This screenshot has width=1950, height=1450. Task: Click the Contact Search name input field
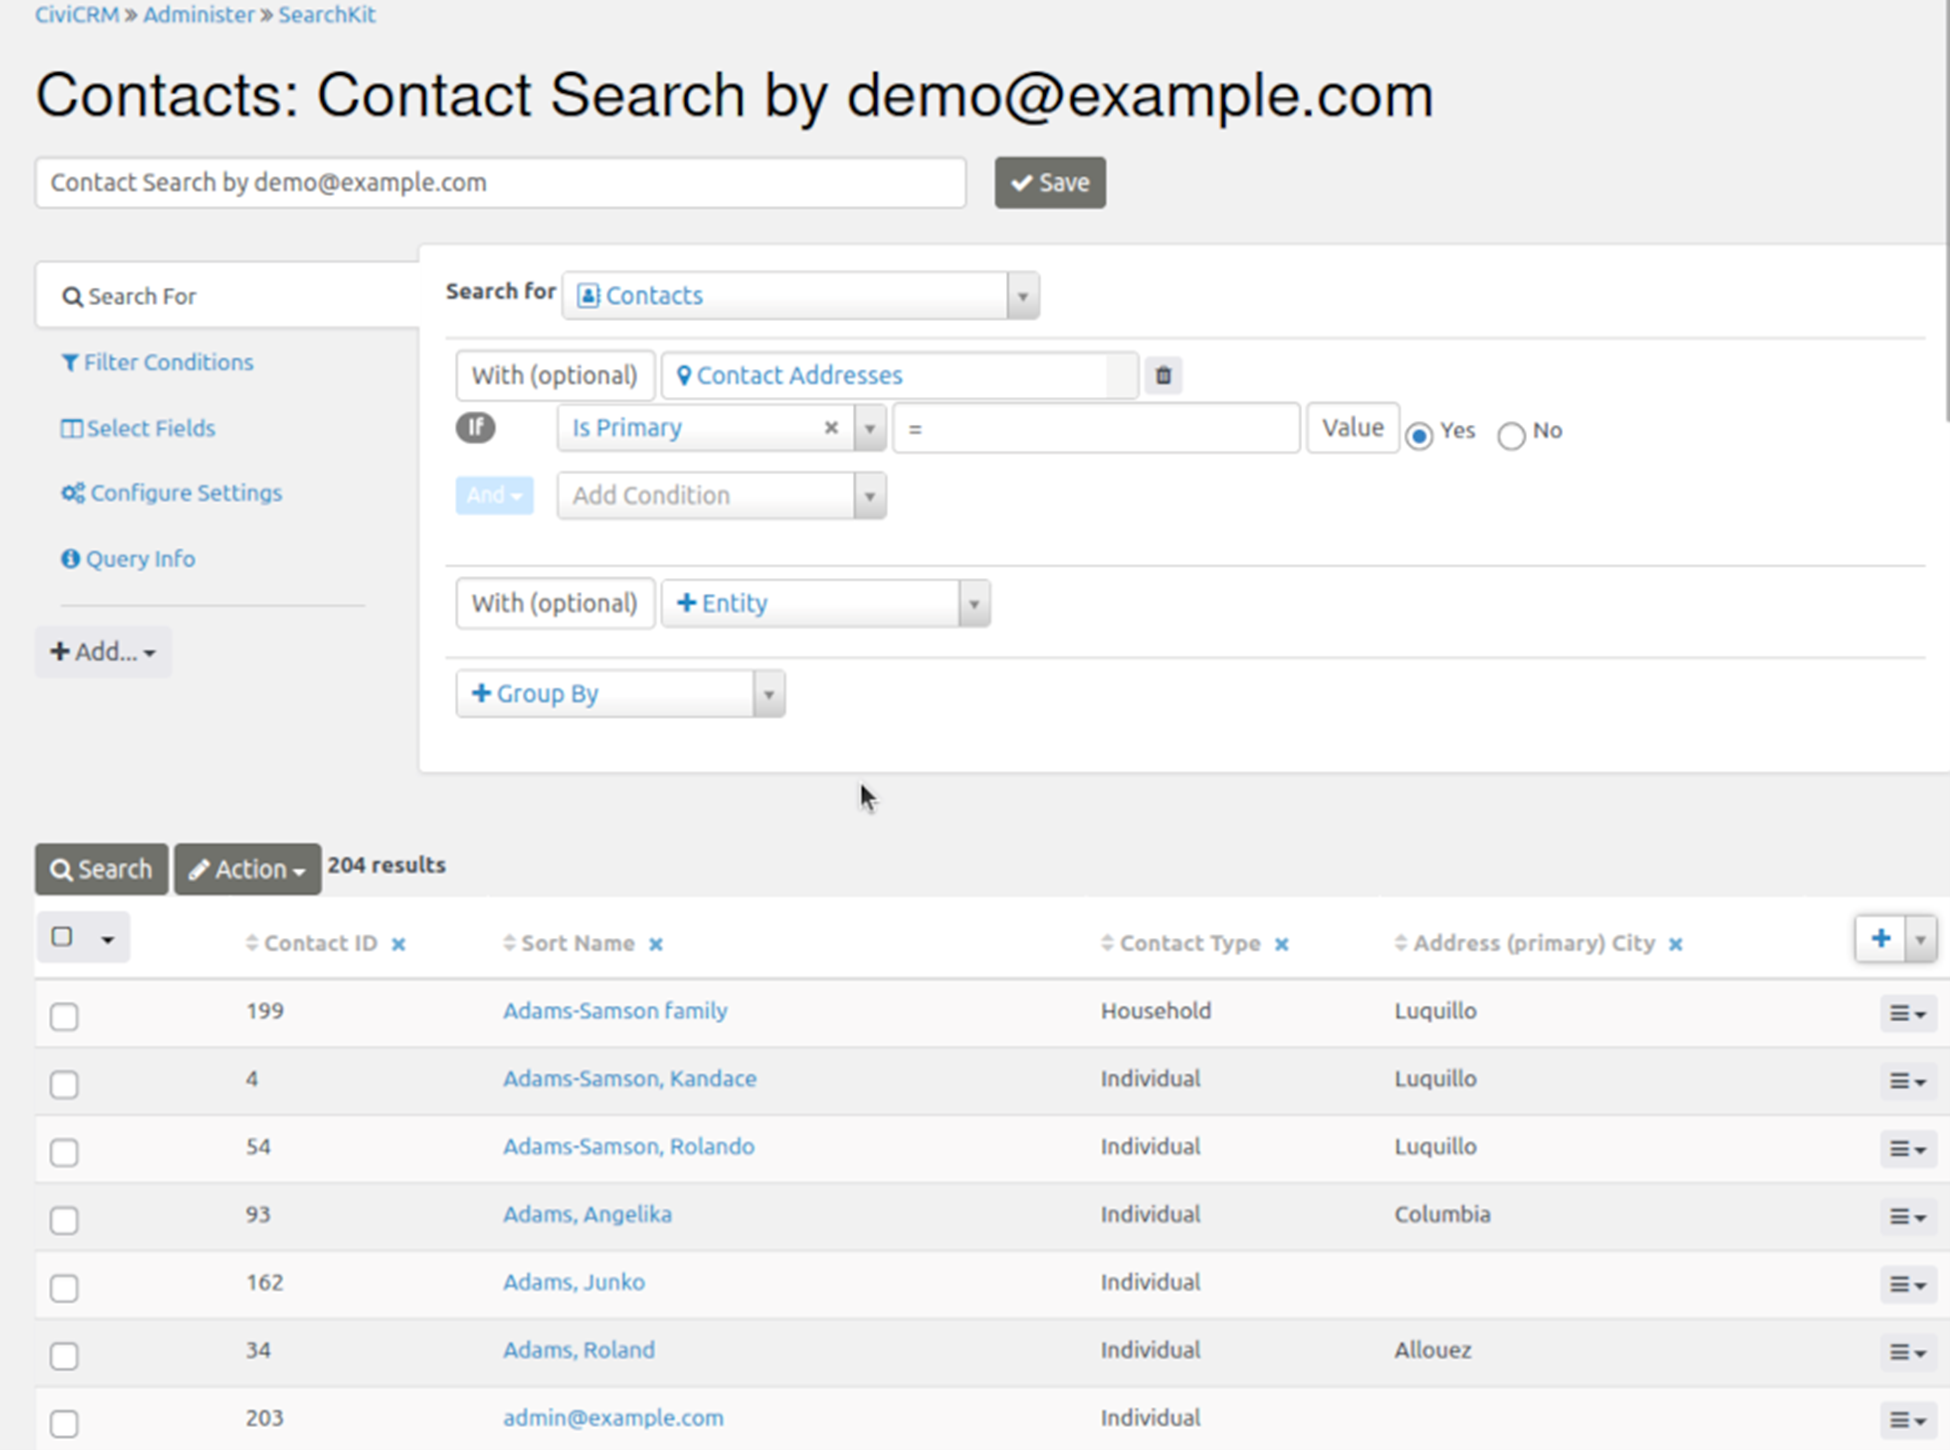point(500,181)
